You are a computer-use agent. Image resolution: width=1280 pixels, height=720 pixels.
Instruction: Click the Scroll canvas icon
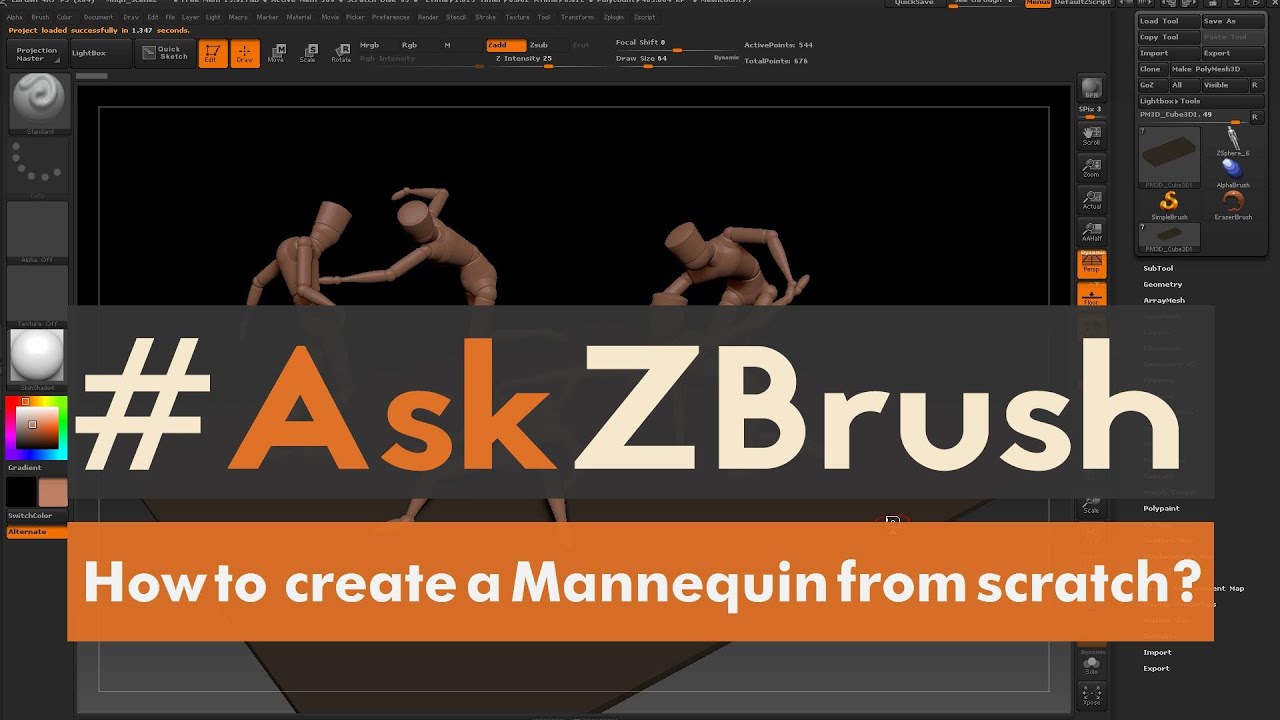click(1091, 135)
